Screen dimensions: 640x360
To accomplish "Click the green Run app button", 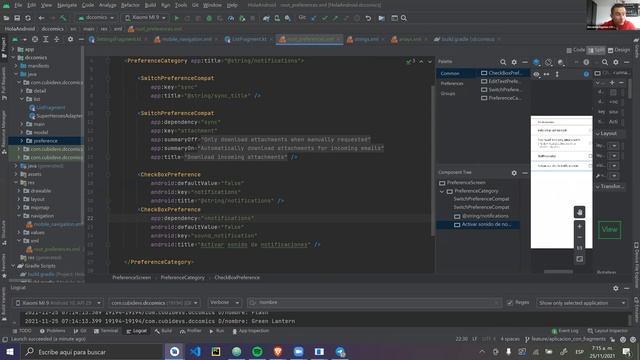I will pos(177,18).
